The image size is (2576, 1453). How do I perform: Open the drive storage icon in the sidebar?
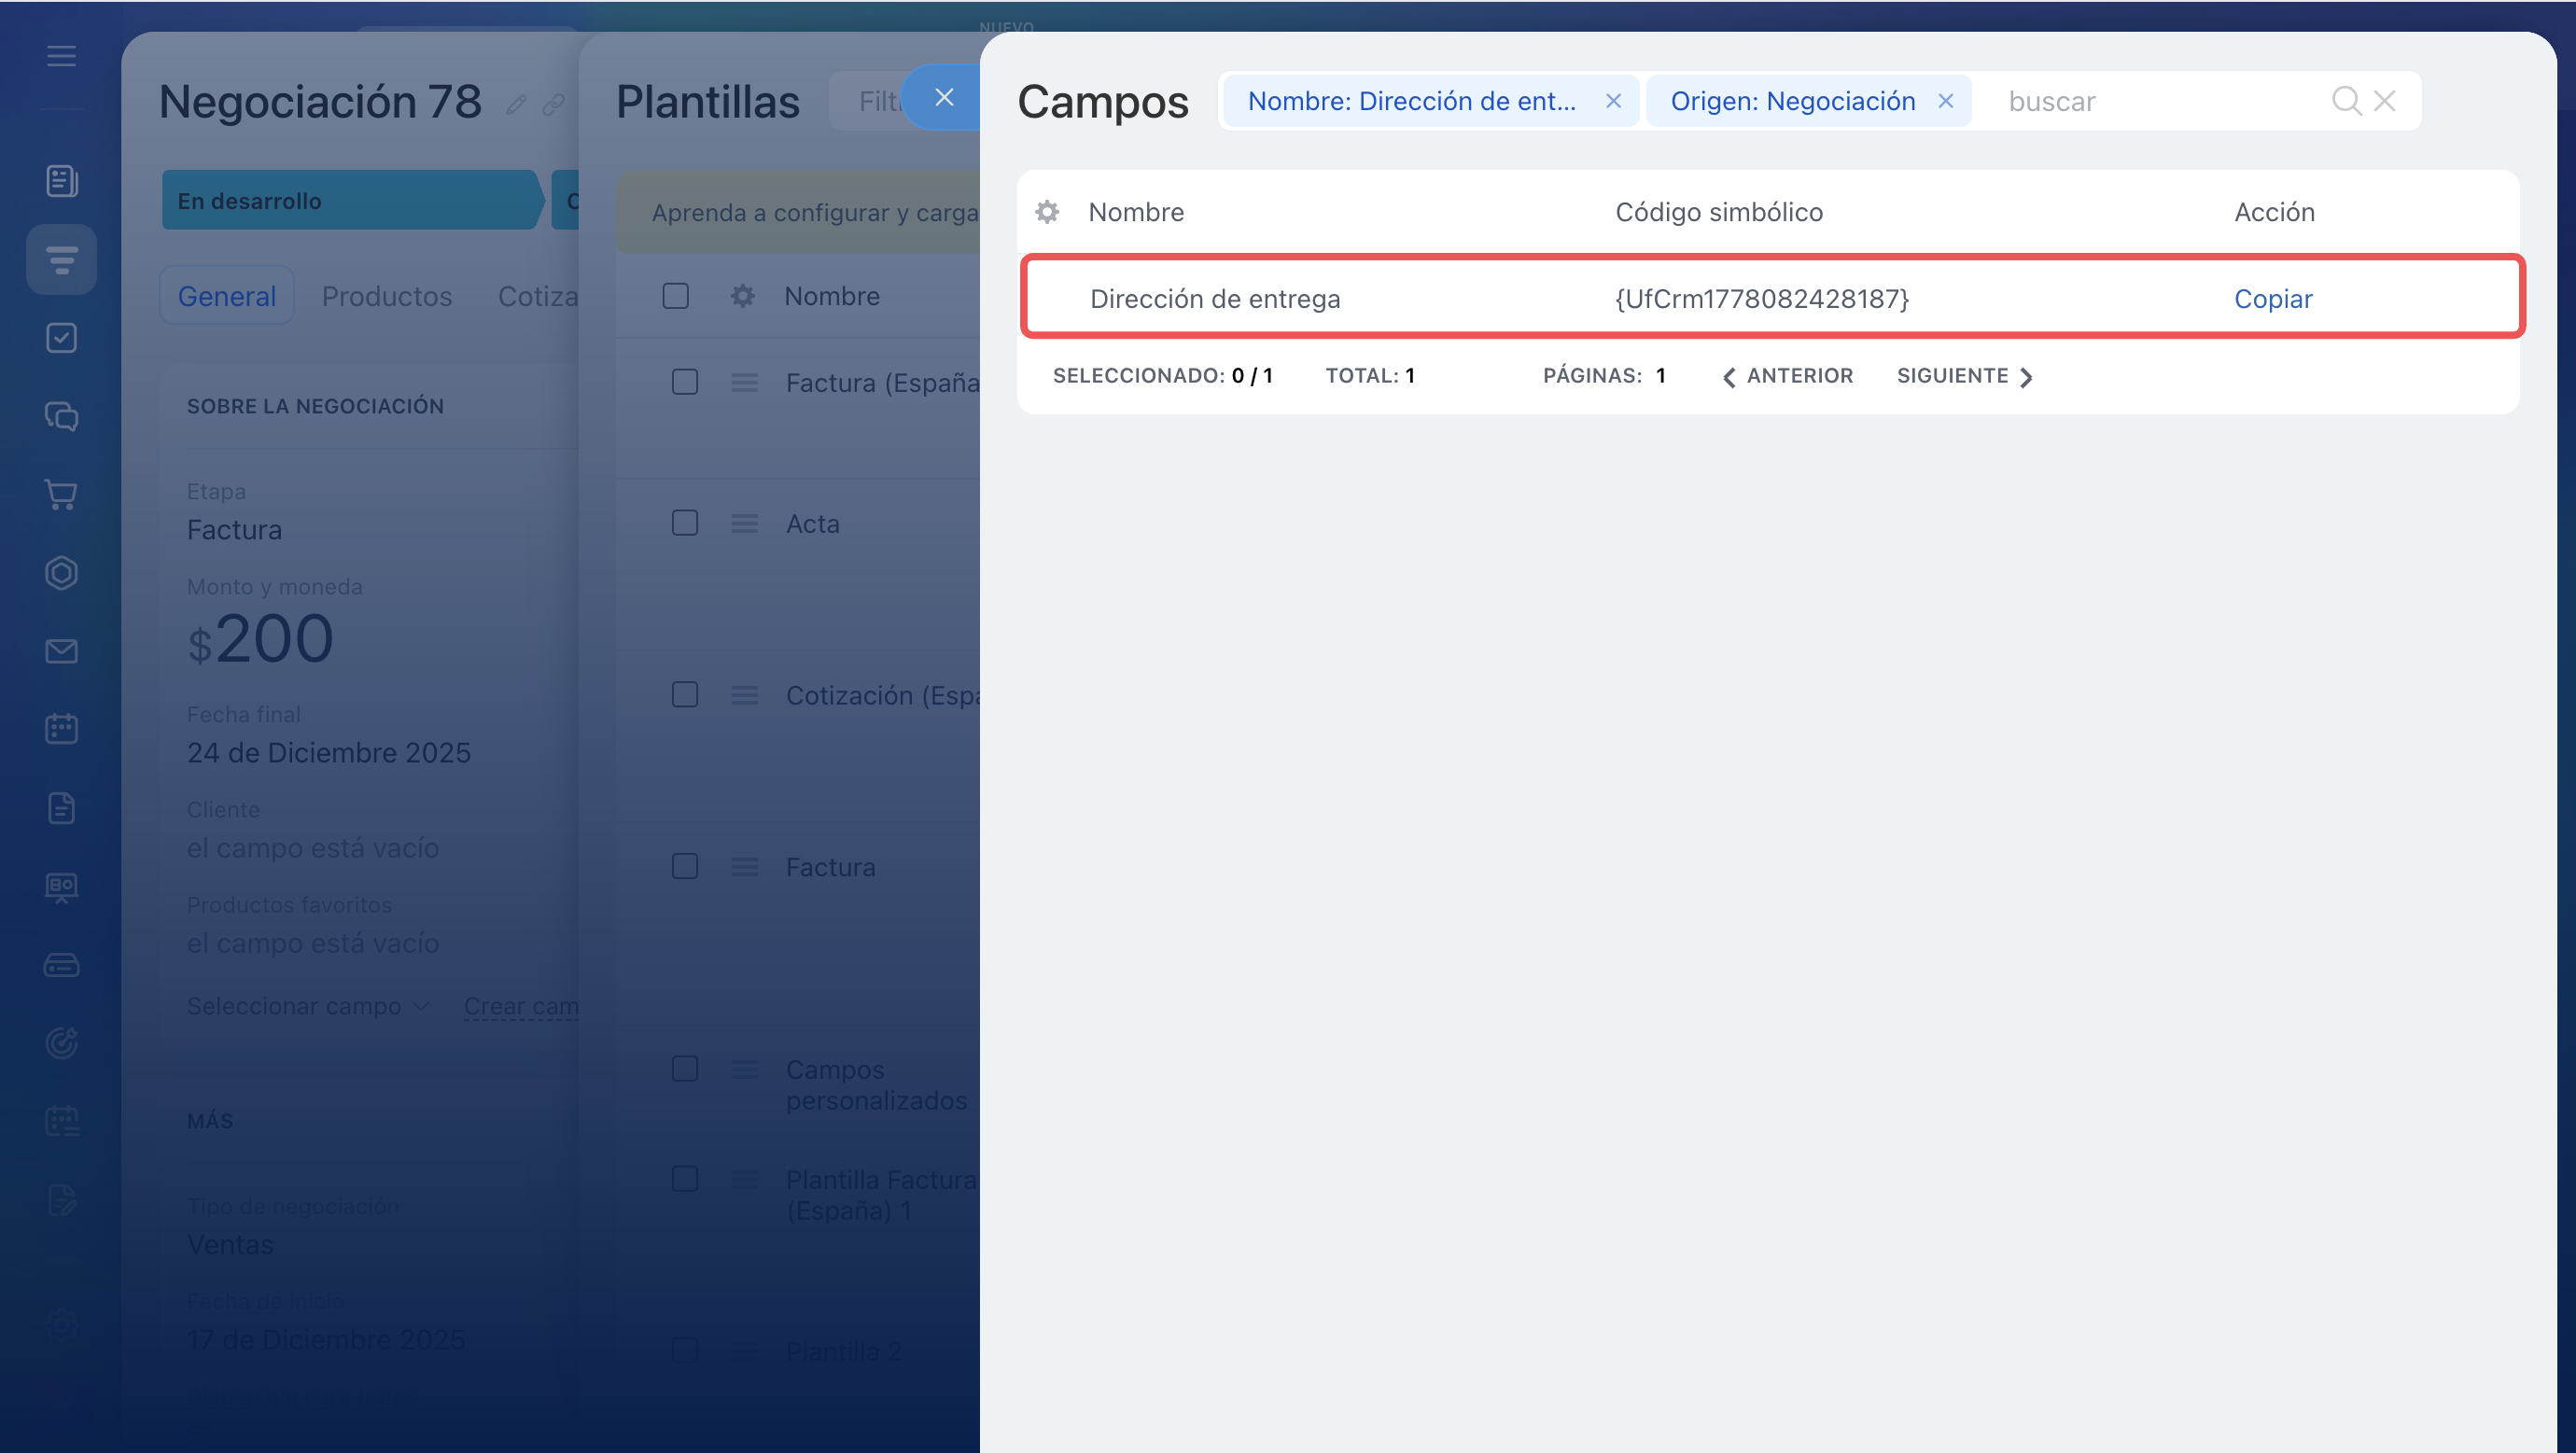point(61,965)
